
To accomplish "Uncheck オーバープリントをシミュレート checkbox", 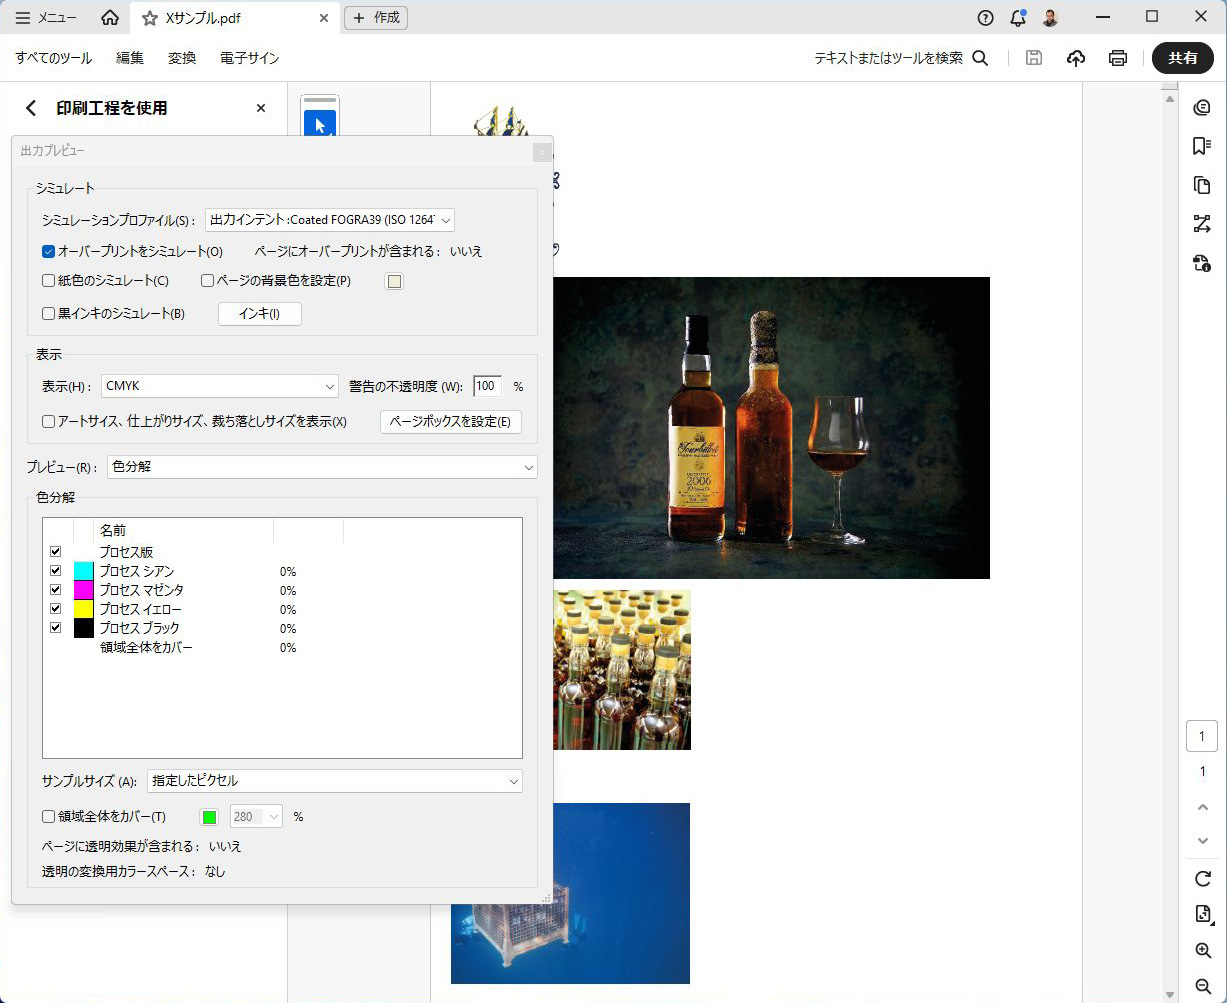I will click(x=48, y=252).
